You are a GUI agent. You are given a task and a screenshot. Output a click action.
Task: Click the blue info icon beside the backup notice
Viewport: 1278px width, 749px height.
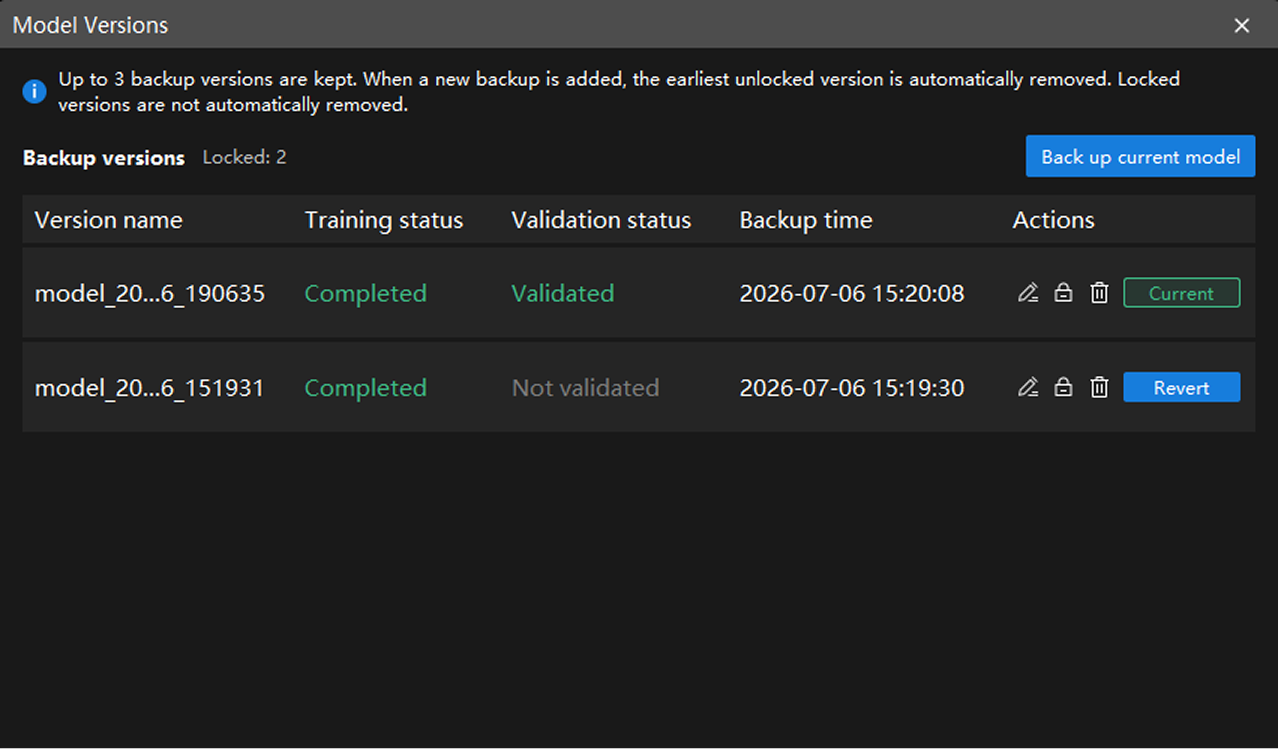[x=35, y=92]
